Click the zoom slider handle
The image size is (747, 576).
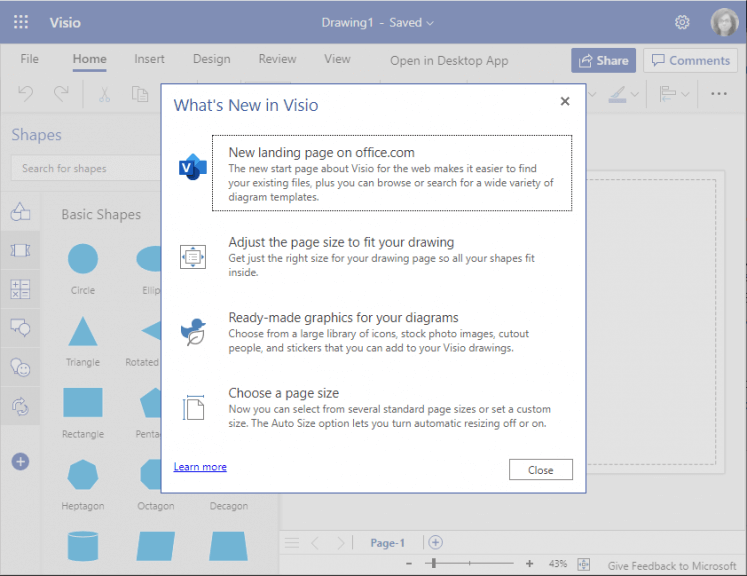click(x=434, y=564)
